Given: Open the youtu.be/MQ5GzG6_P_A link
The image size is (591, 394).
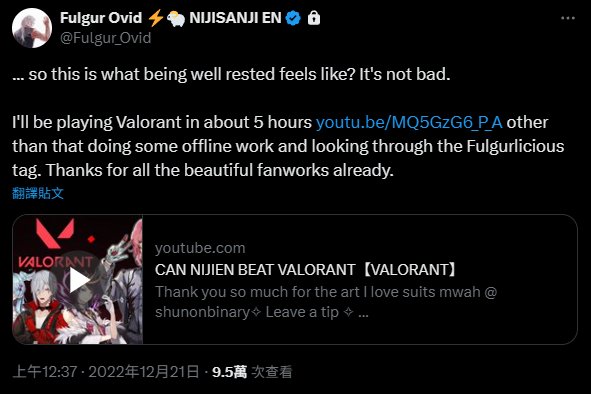Looking at the screenshot, I should pyautogui.click(x=409, y=123).
